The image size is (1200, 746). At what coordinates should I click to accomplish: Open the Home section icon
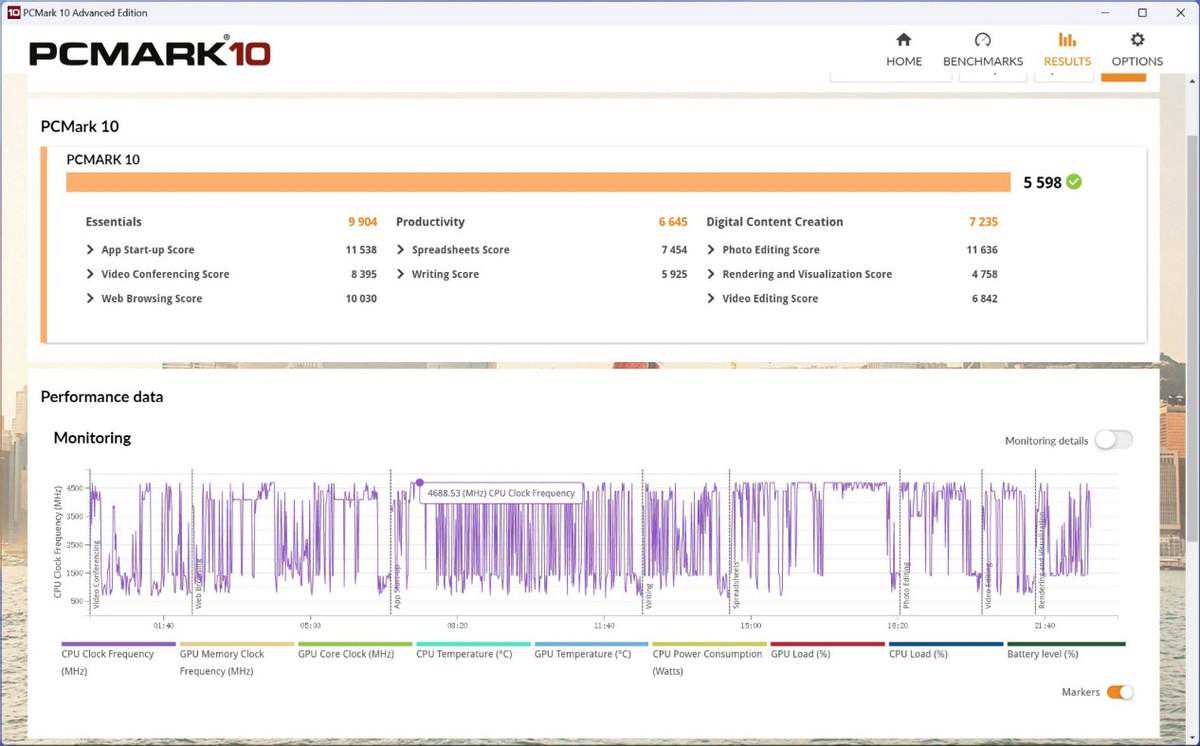click(x=903, y=40)
